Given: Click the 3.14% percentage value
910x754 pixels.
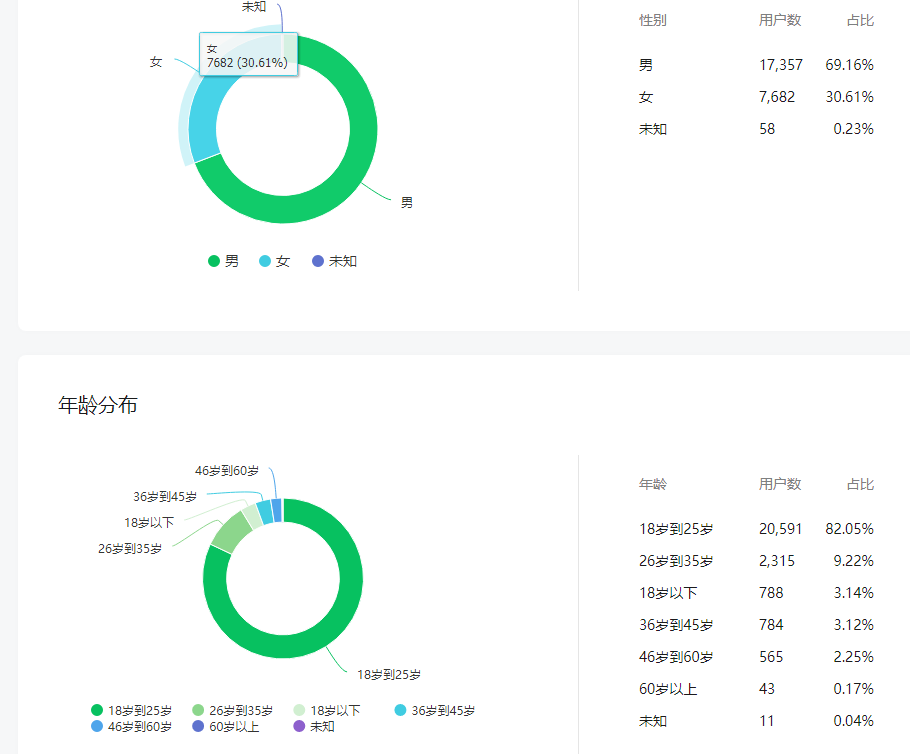Looking at the screenshot, I should click(x=853, y=593).
